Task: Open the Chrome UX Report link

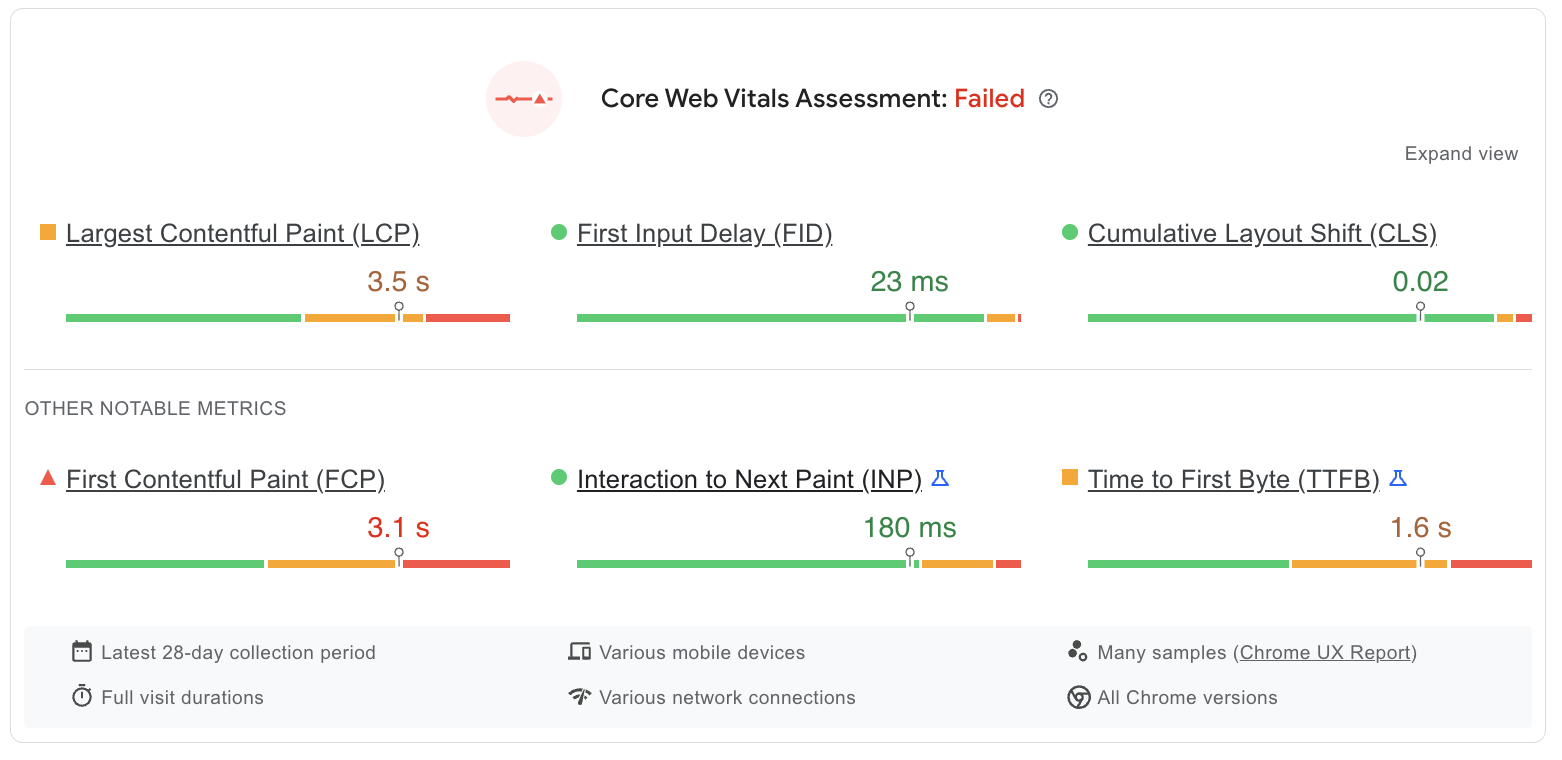Action: 1325,651
